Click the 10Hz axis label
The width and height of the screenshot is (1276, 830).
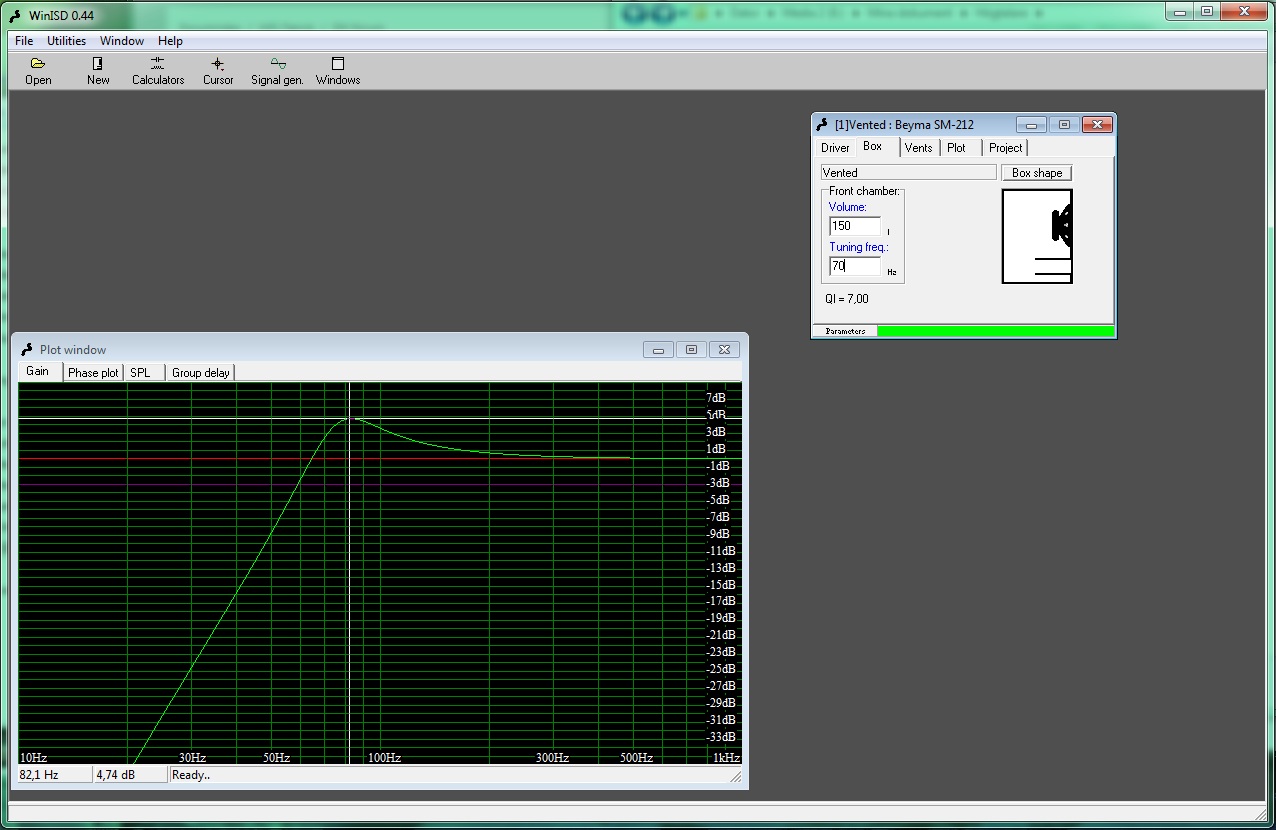tap(34, 758)
